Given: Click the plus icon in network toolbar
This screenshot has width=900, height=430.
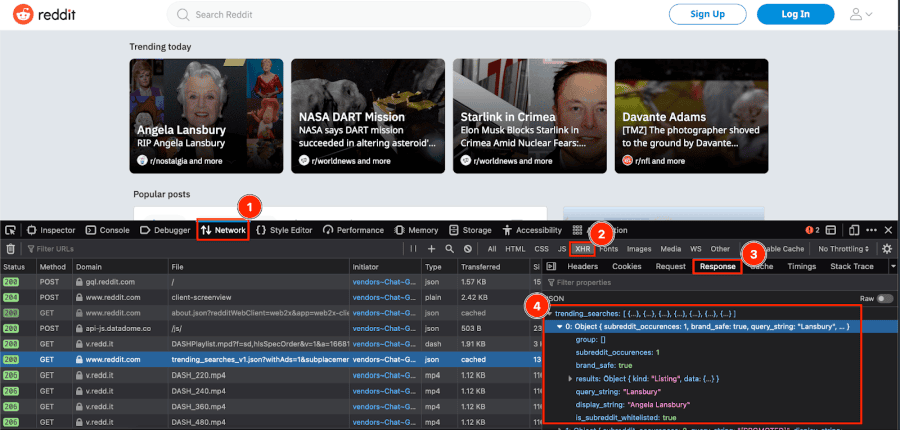Looking at the screenshot, I should coord(432,249).
